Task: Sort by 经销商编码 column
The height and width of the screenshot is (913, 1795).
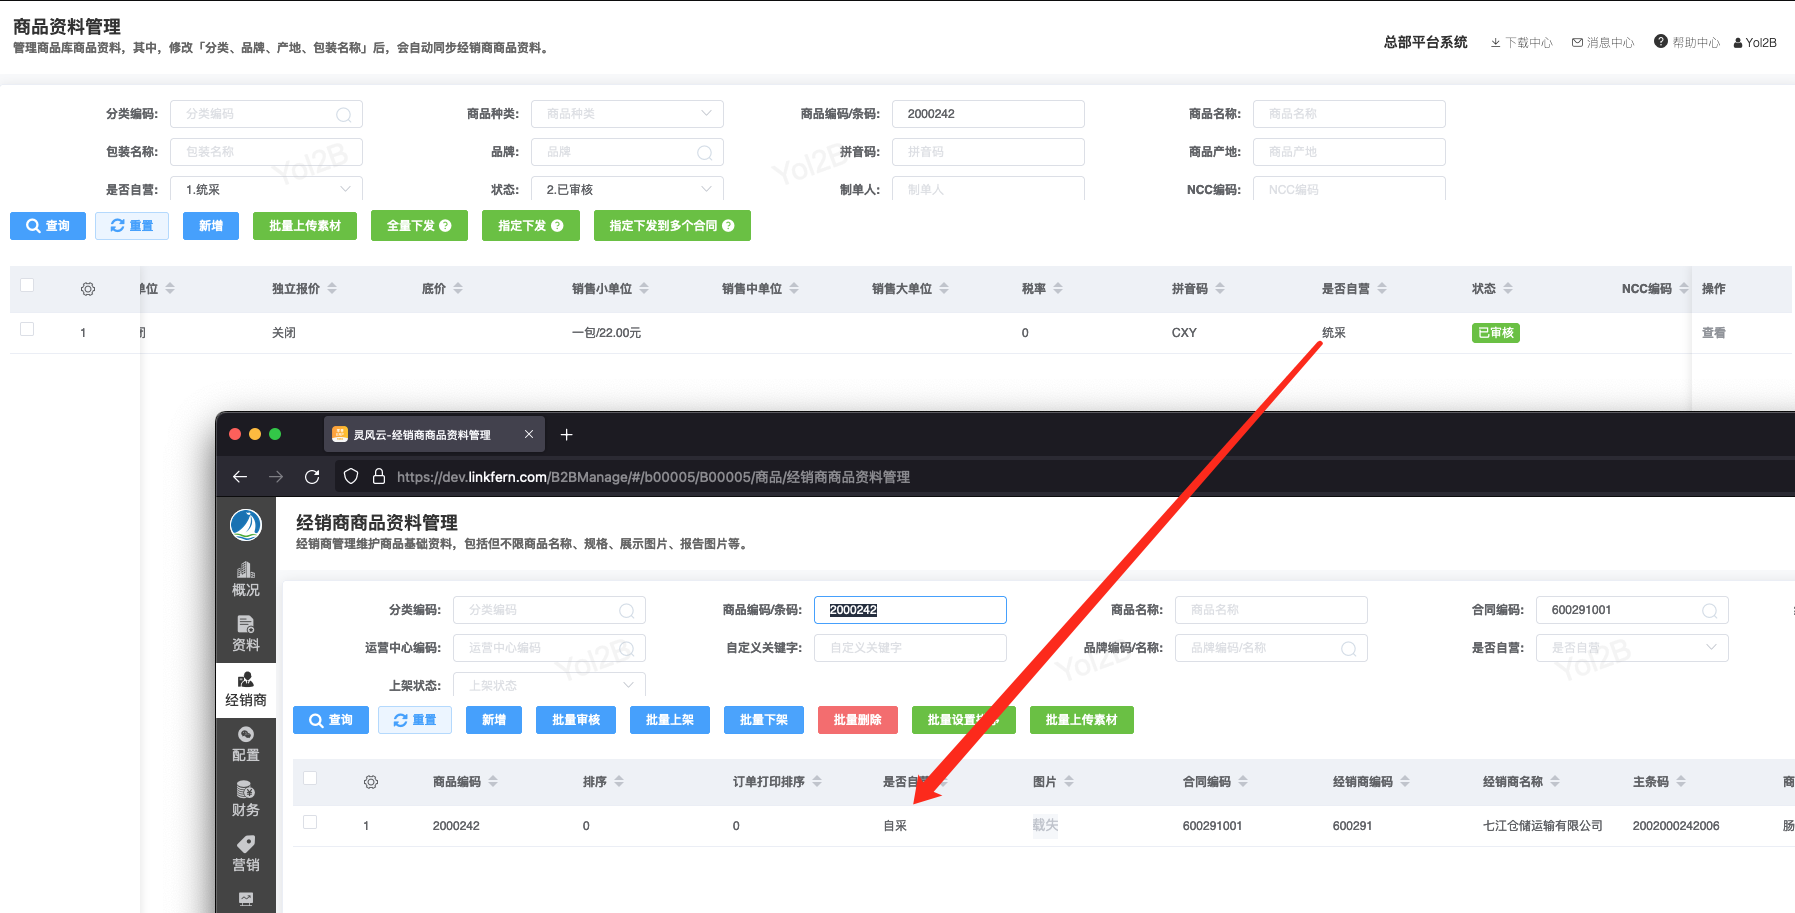Action: [1405, 782]
